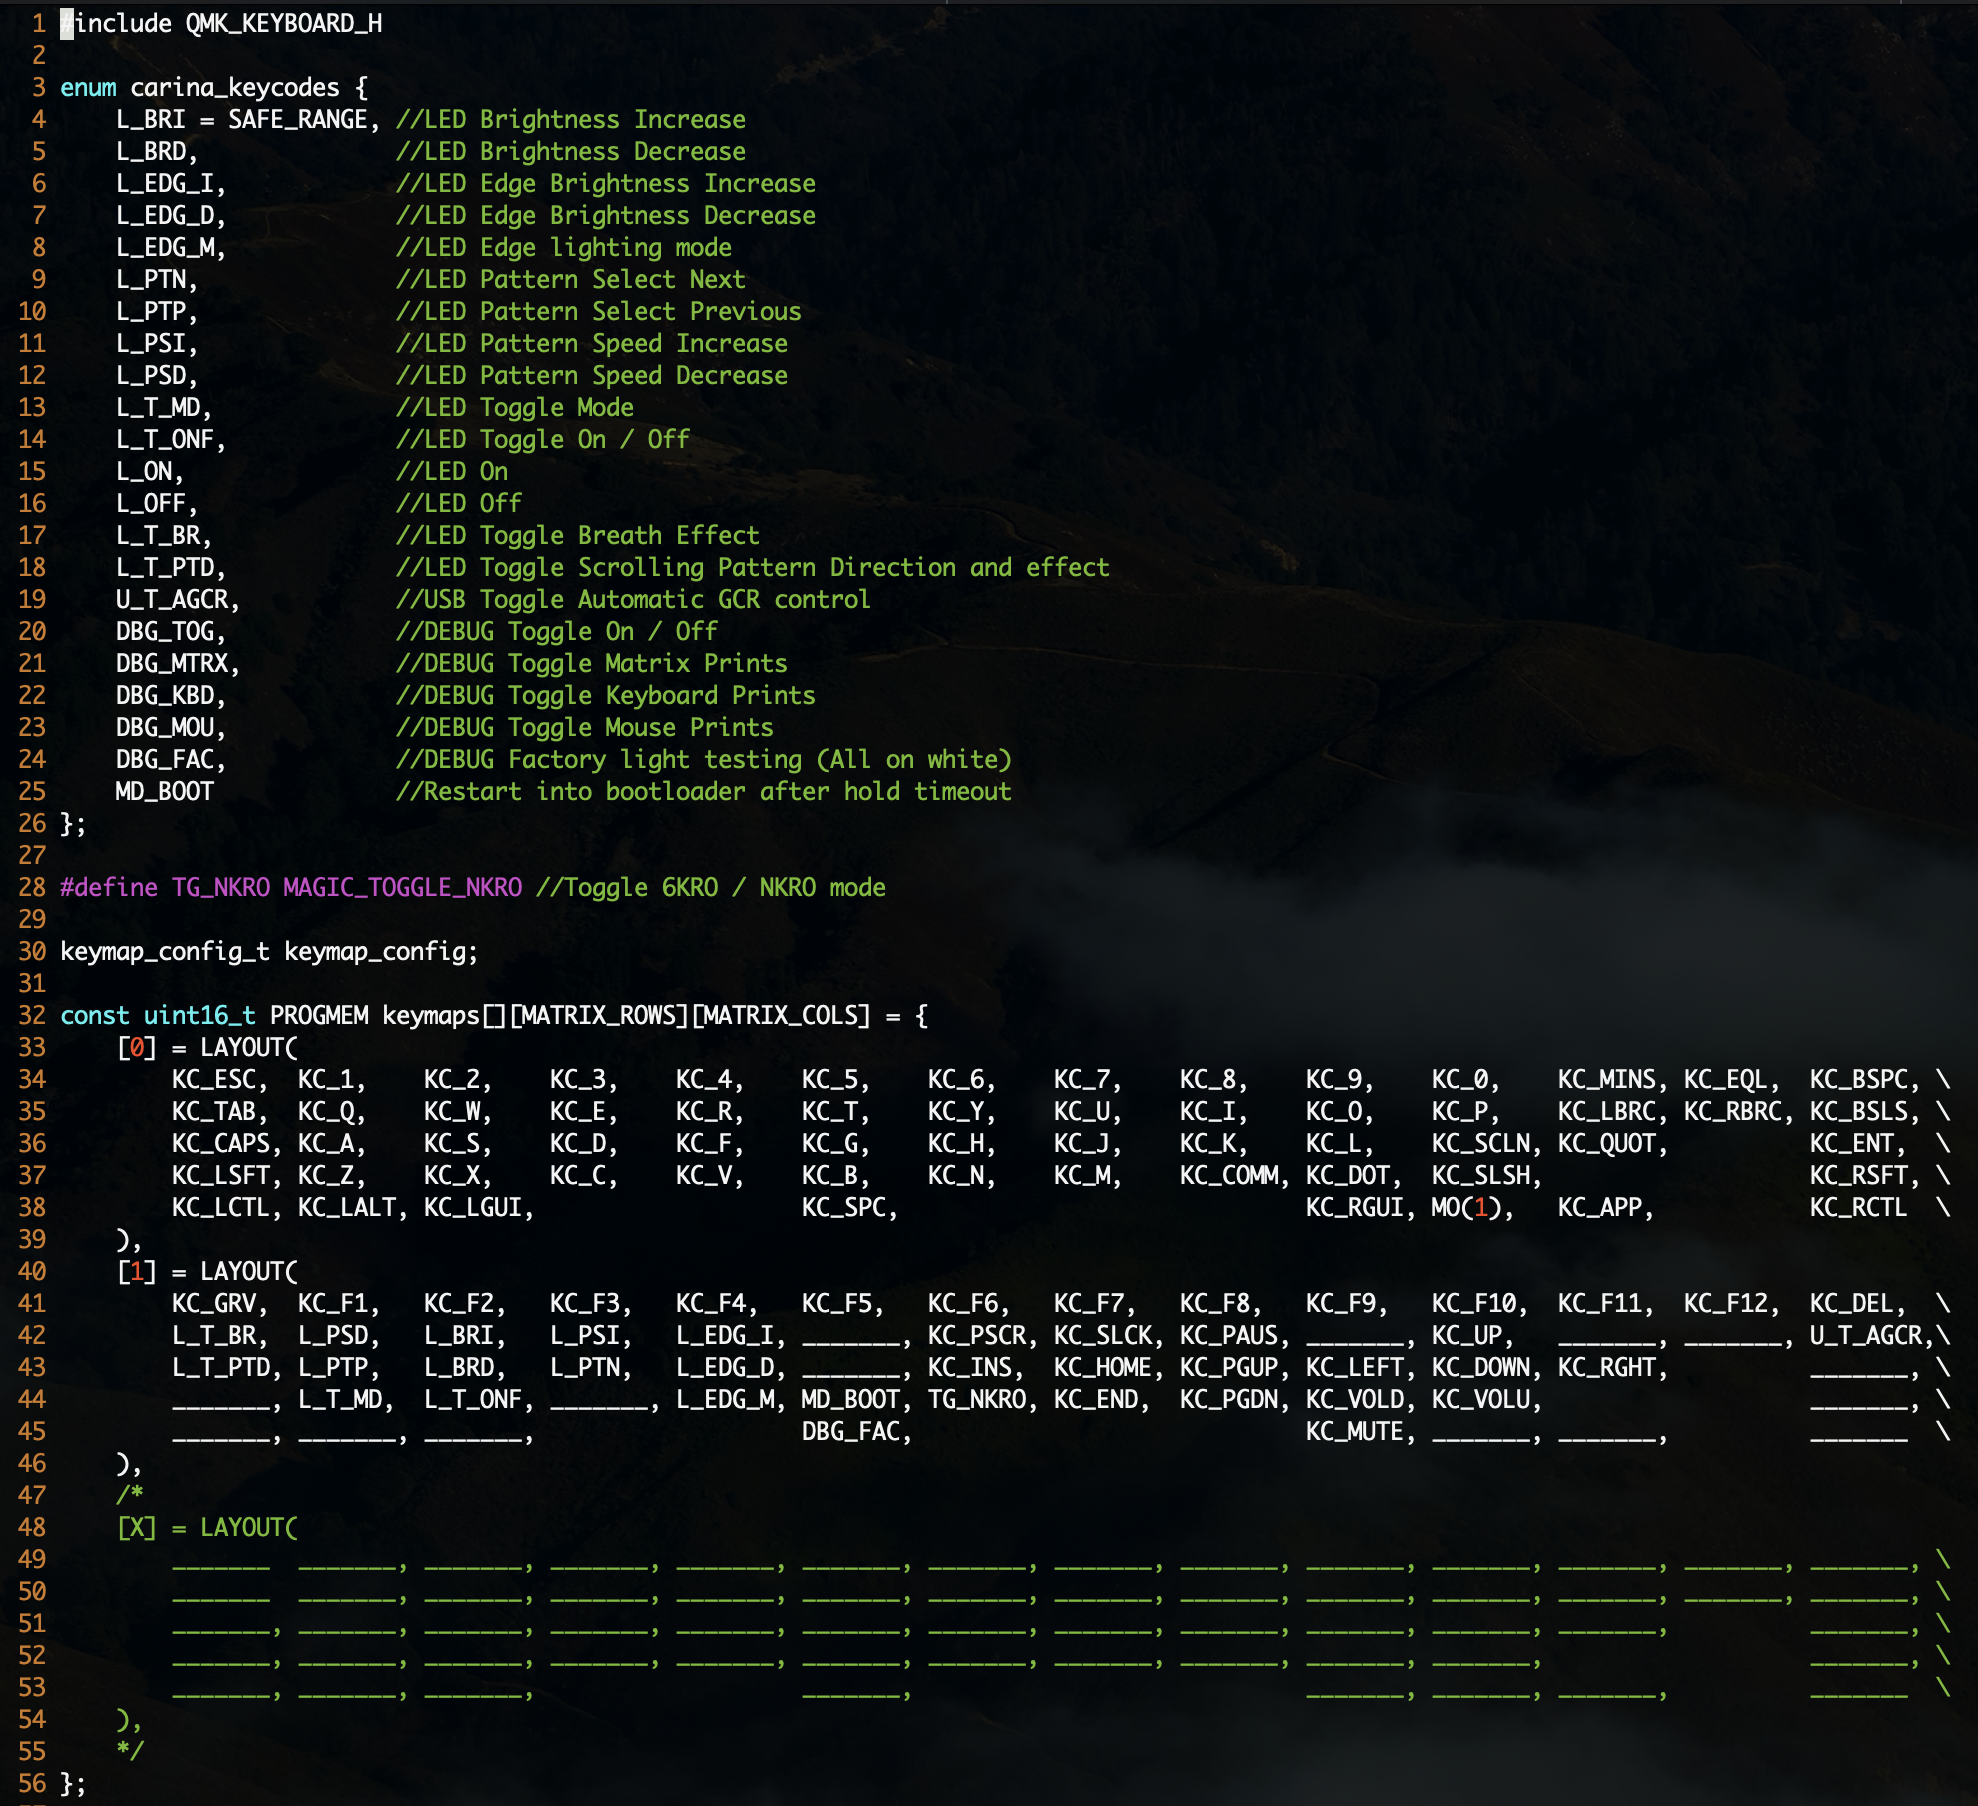
Task: Click TG_NKRO on line 44
Action: (x=977, y=1399)
